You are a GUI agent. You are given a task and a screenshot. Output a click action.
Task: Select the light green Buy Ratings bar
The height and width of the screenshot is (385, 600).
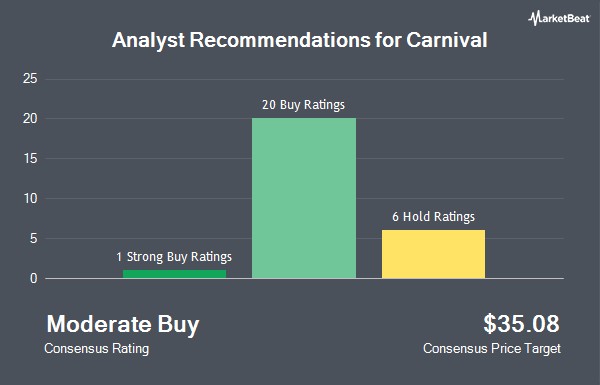304,198
